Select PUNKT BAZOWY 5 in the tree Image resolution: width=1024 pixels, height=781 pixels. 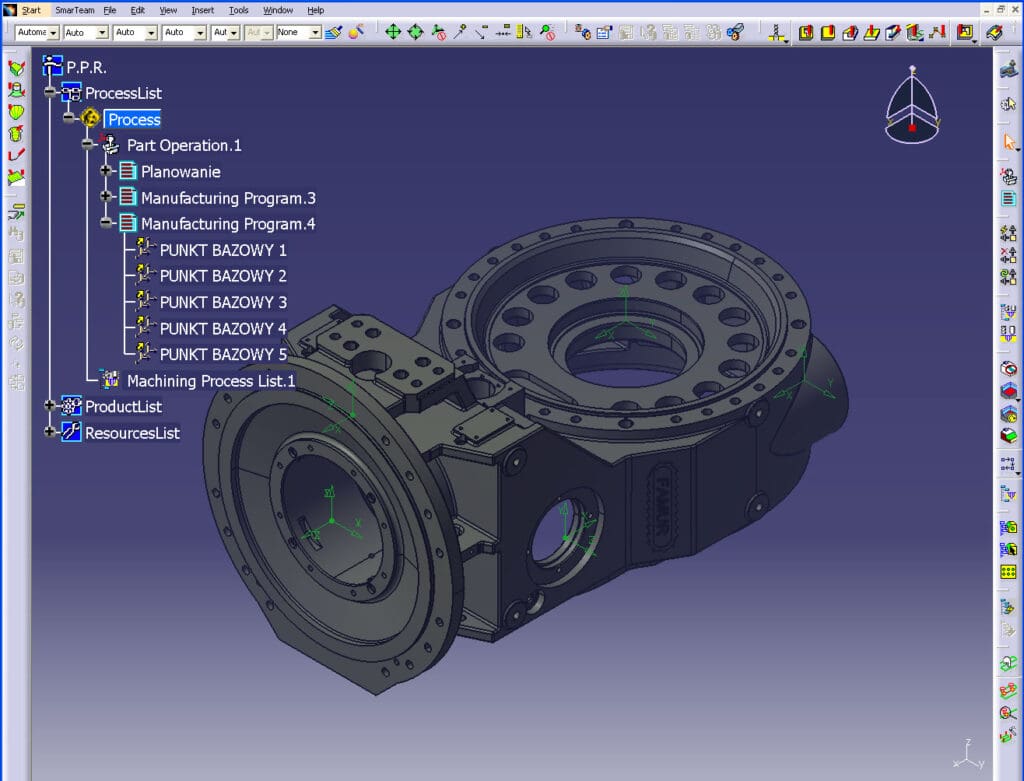pos(223,355)
